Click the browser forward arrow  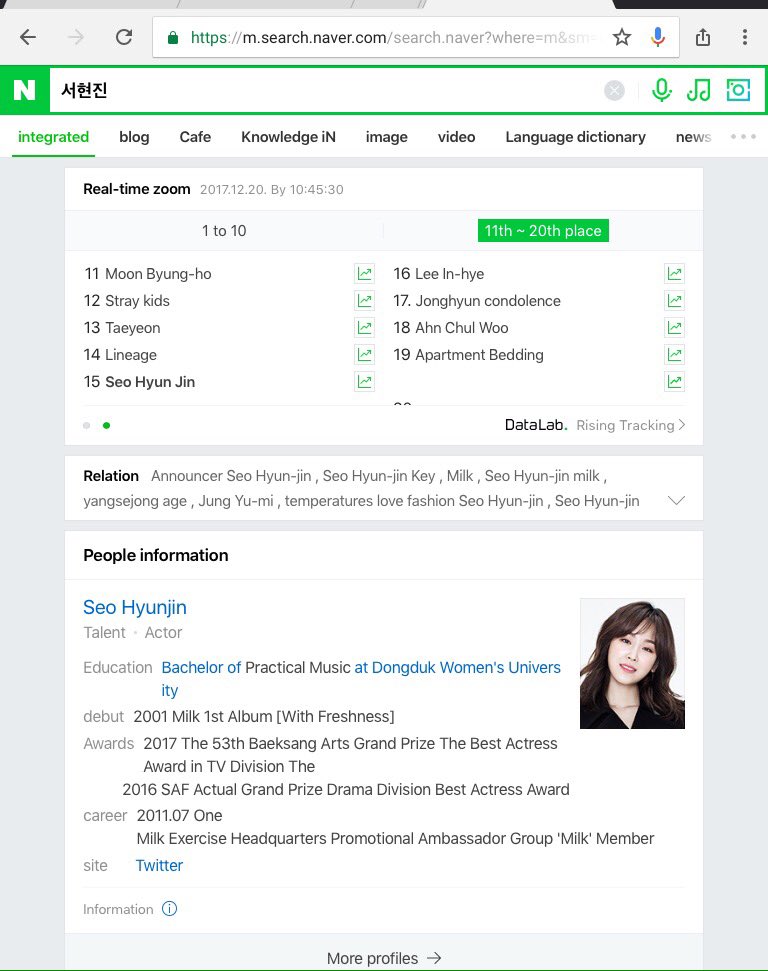coord(76,37)
